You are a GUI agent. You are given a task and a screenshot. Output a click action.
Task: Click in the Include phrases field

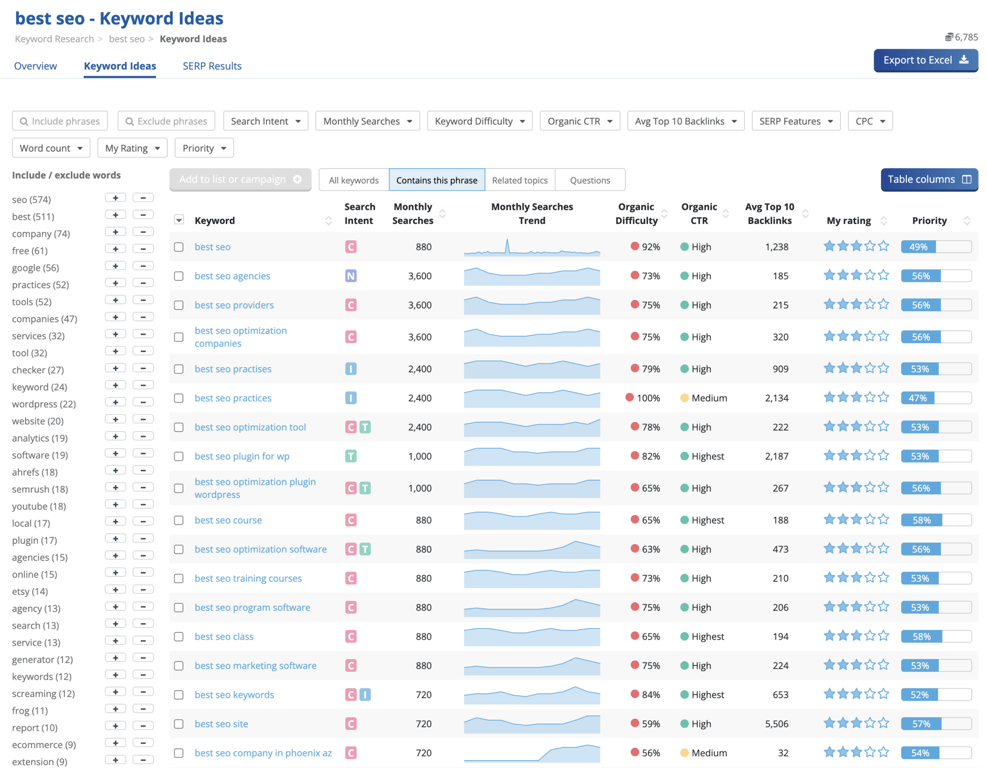[60, 121]
